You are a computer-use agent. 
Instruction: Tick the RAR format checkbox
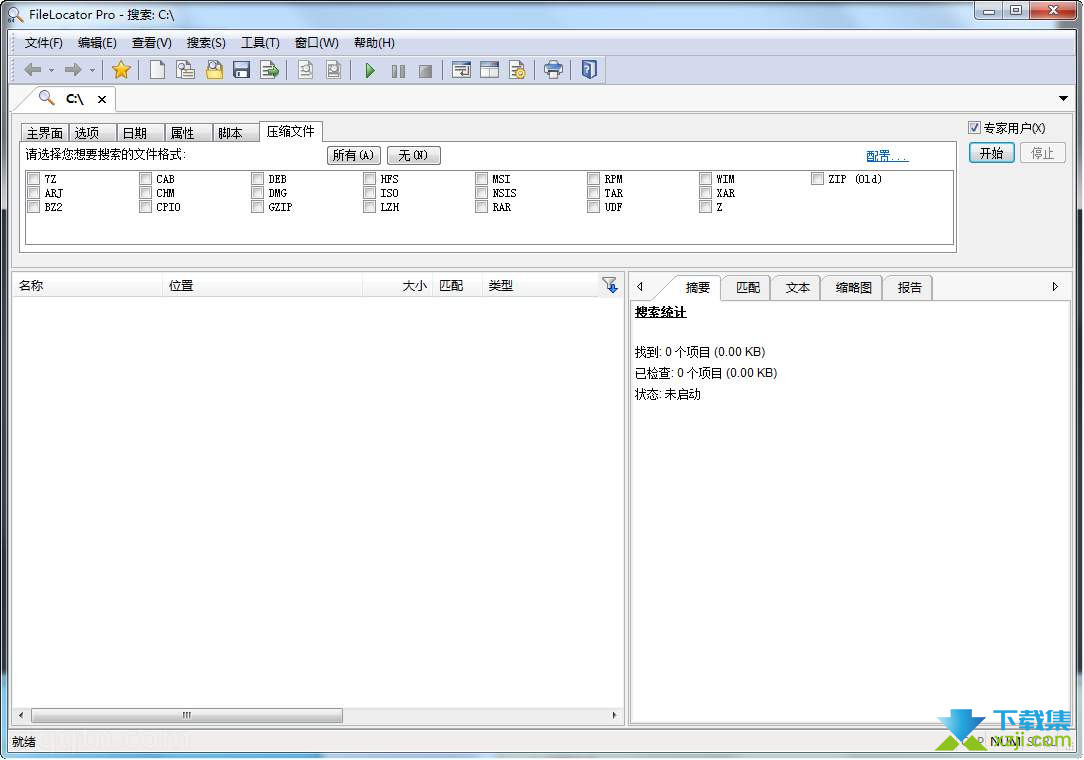point(481,207)
